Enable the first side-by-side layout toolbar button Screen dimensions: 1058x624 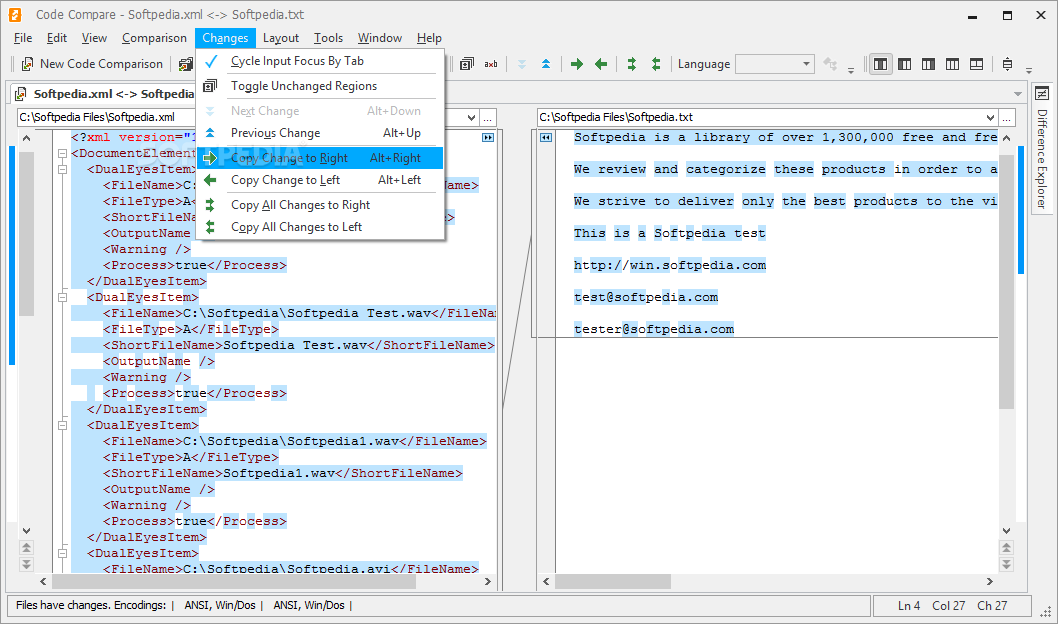tap(880, 64)
